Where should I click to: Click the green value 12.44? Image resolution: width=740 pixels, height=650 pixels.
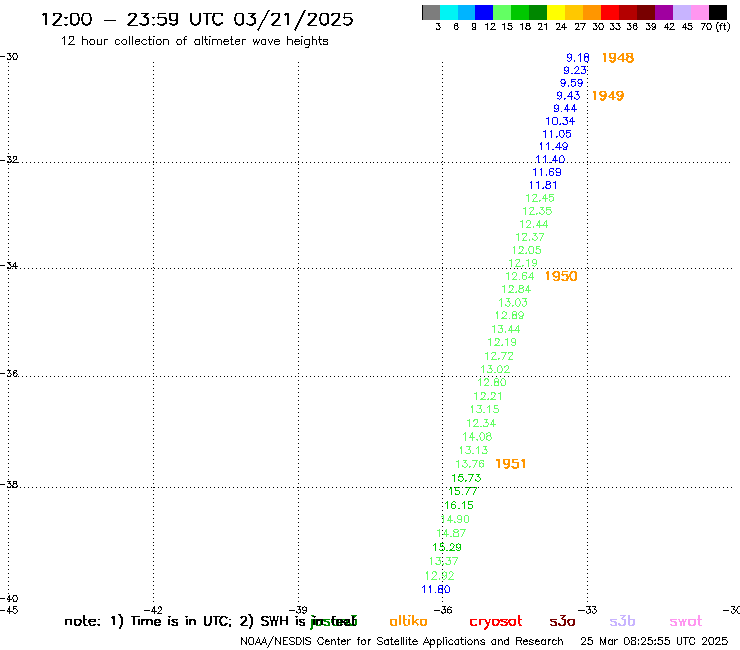[534, 224]
